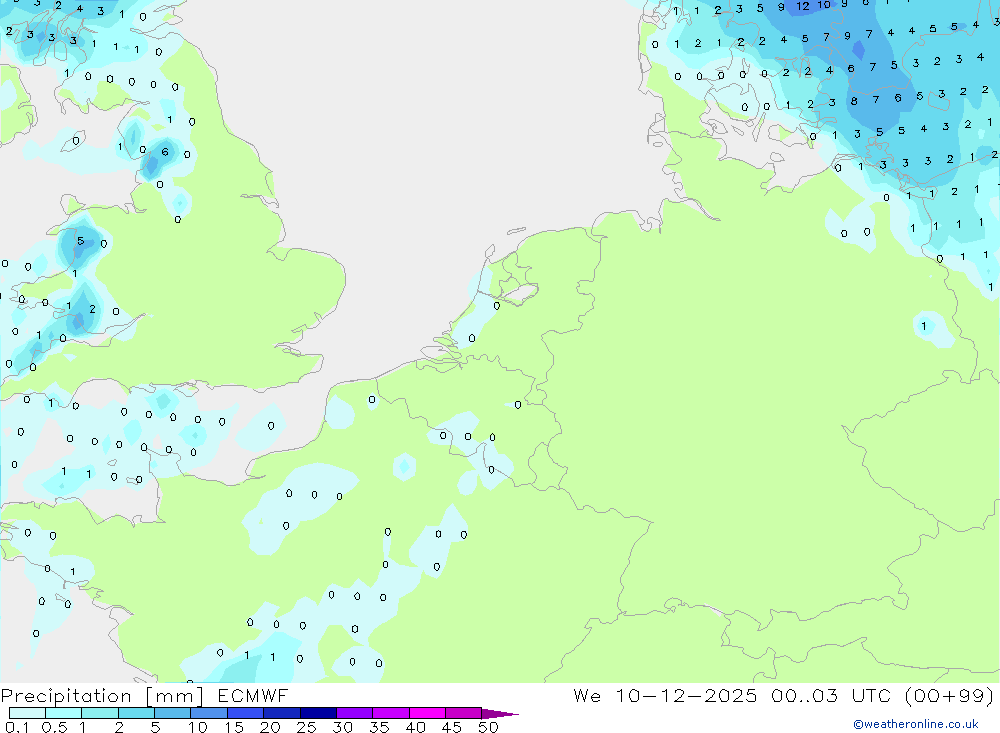The width and height of the screenshot is (1000, 733).
Task: Click the legend arrow tip beyond 50
Action: point(501,714)
